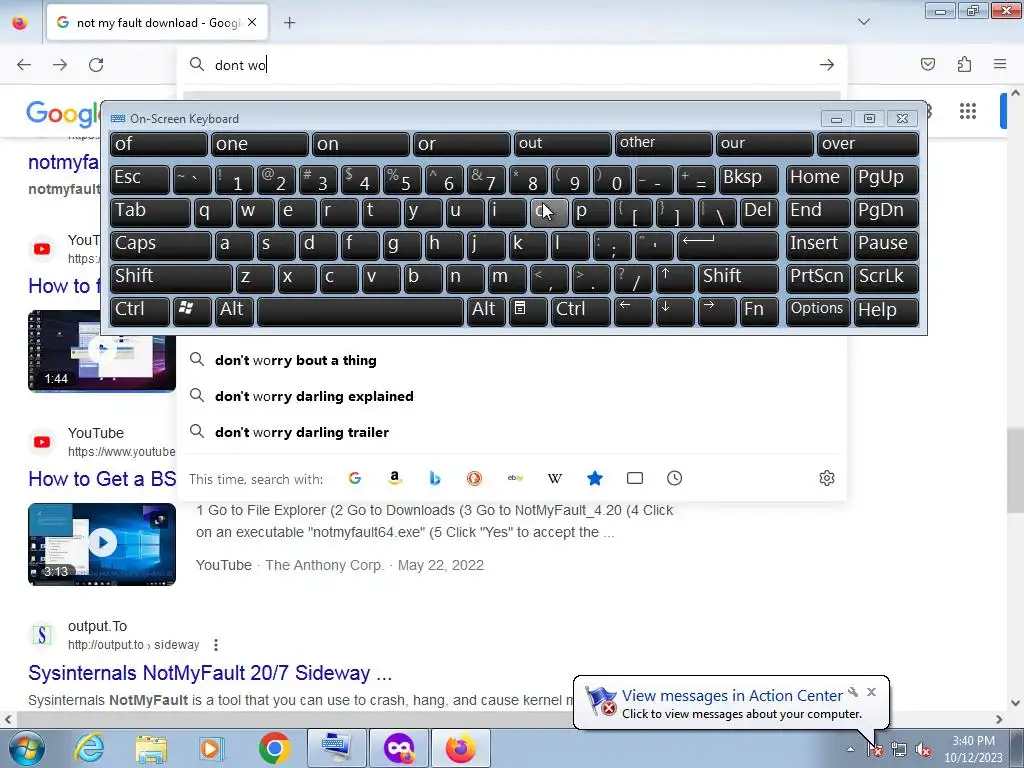Open Windows Start menu
Viewport: 1024px width, 768px height.
[26, 748]
